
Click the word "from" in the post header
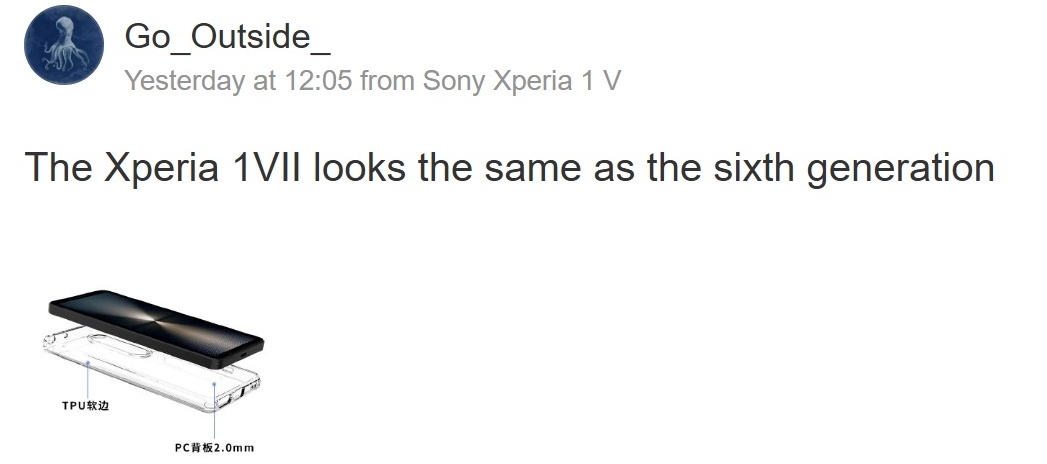pyautogui.click(x=389, y=81)
